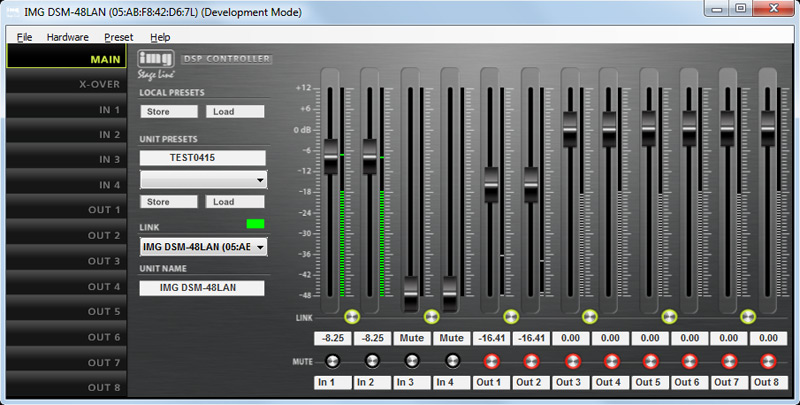Open the Unit Presets dropdown list
The height and width of the screenshot is (405, 800).
260,181
